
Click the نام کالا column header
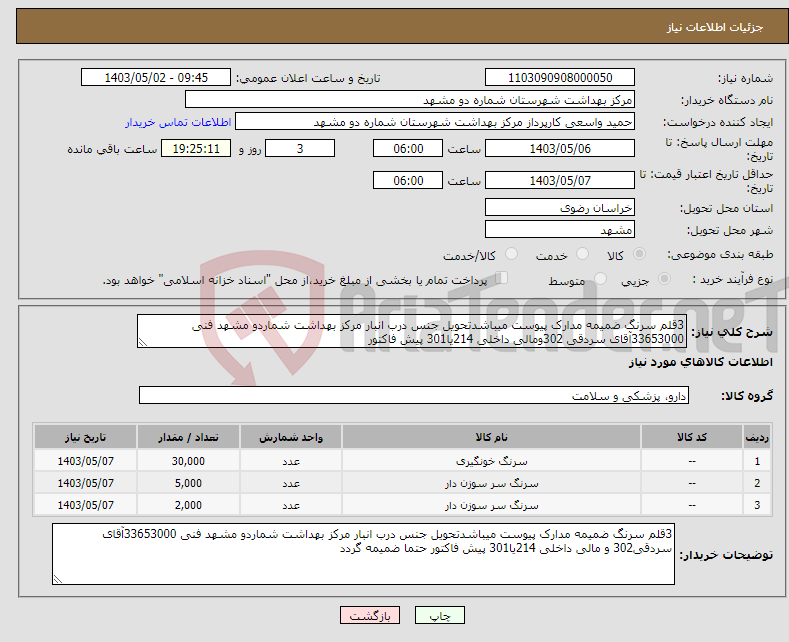pyautogui.click(x=491, y=437)
